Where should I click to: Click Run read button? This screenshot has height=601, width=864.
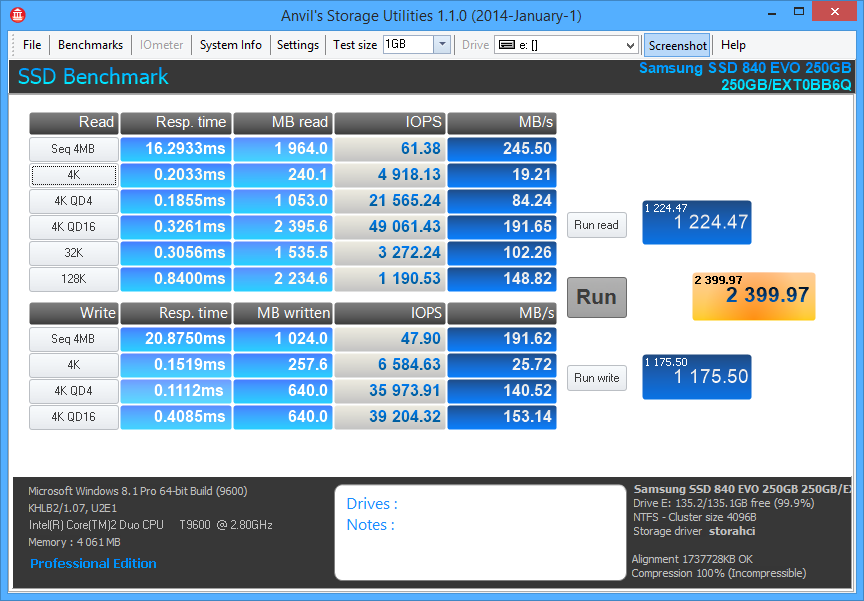tap(597, 225)
